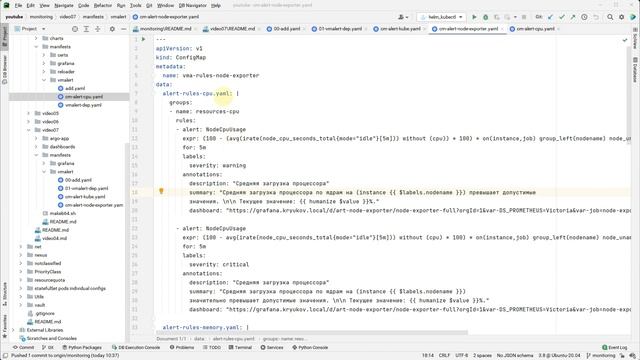Open the Commit tool window
The image size is (640, 360).
pyautogui.click(x=23, y=348)
